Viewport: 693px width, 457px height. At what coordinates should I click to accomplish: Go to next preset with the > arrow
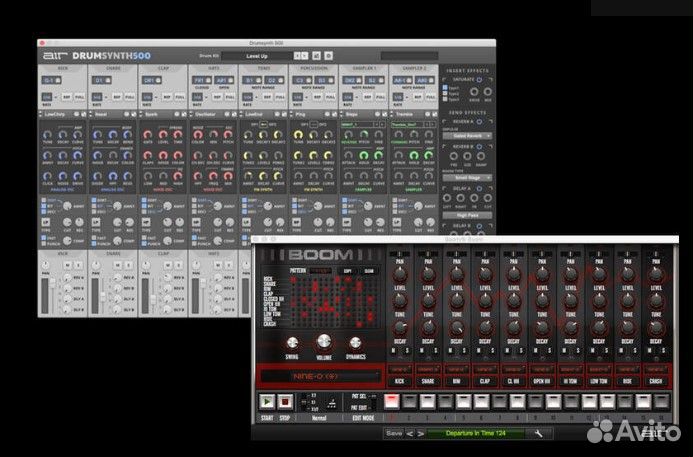tap(420, 434)
